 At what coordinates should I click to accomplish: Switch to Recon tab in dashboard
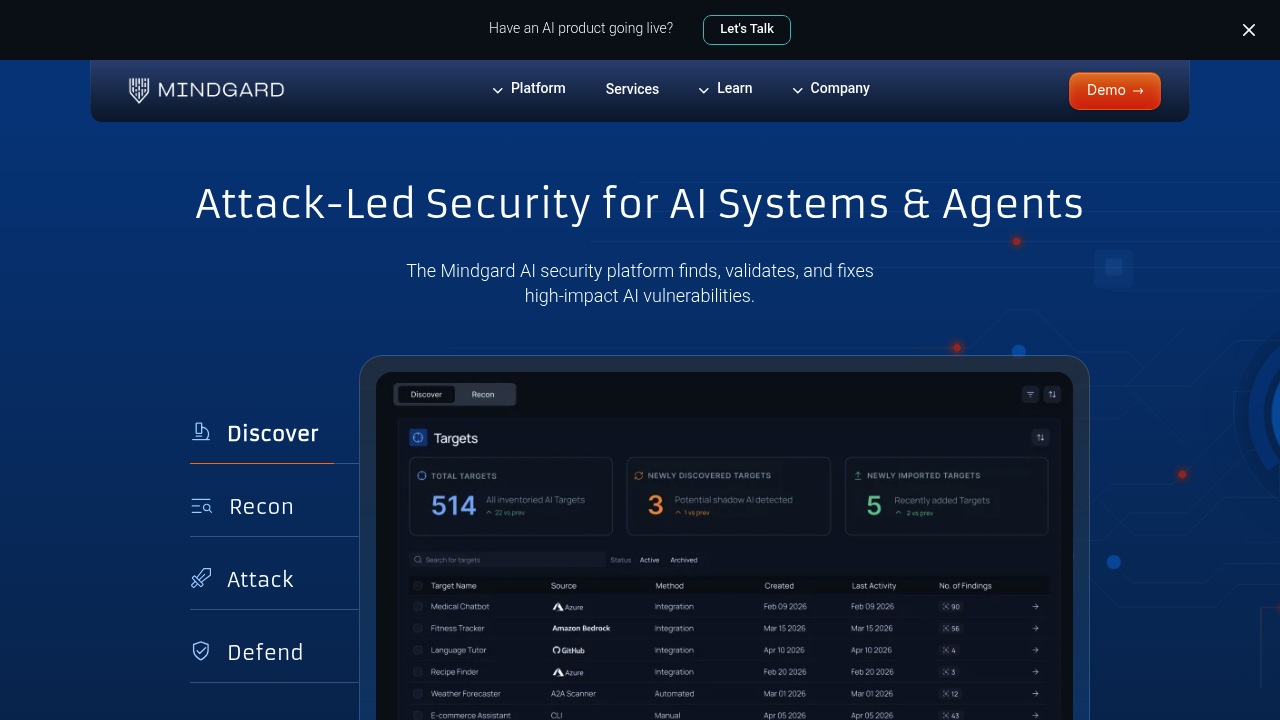pyautogui.click(x=483, y=394)
